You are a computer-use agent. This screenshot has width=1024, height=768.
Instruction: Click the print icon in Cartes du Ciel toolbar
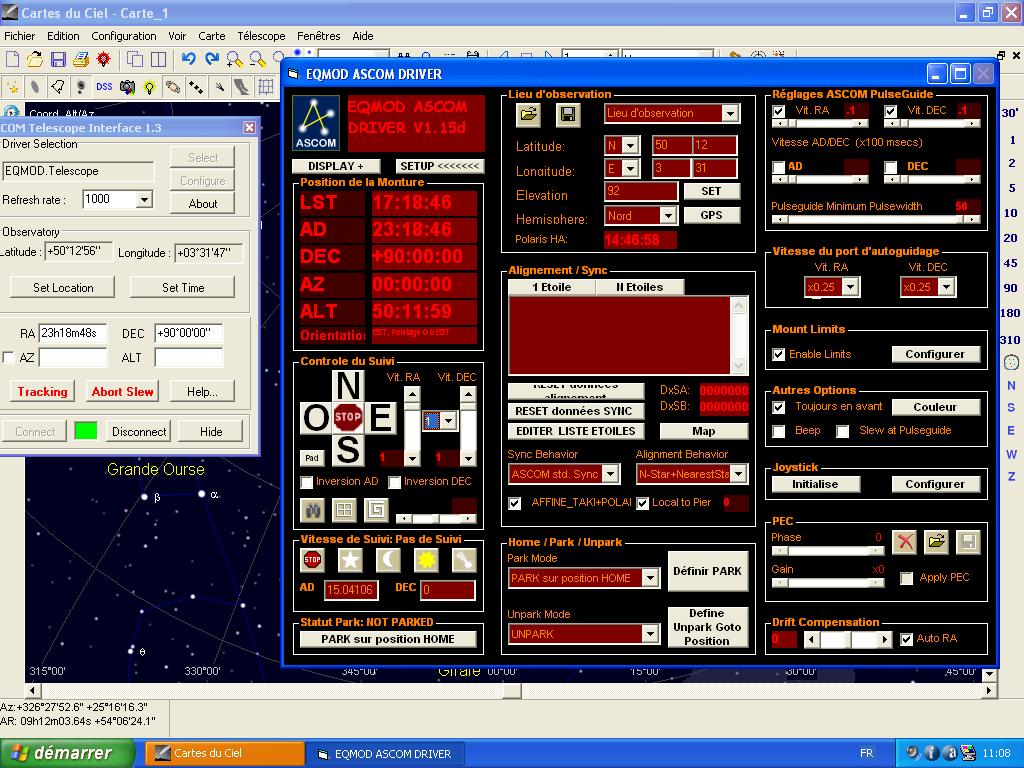coord(81,60)
